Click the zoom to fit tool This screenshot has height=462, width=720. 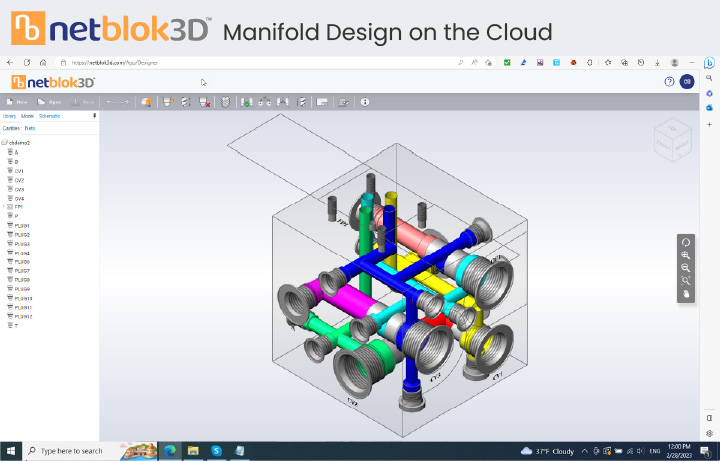pos(686,281)
